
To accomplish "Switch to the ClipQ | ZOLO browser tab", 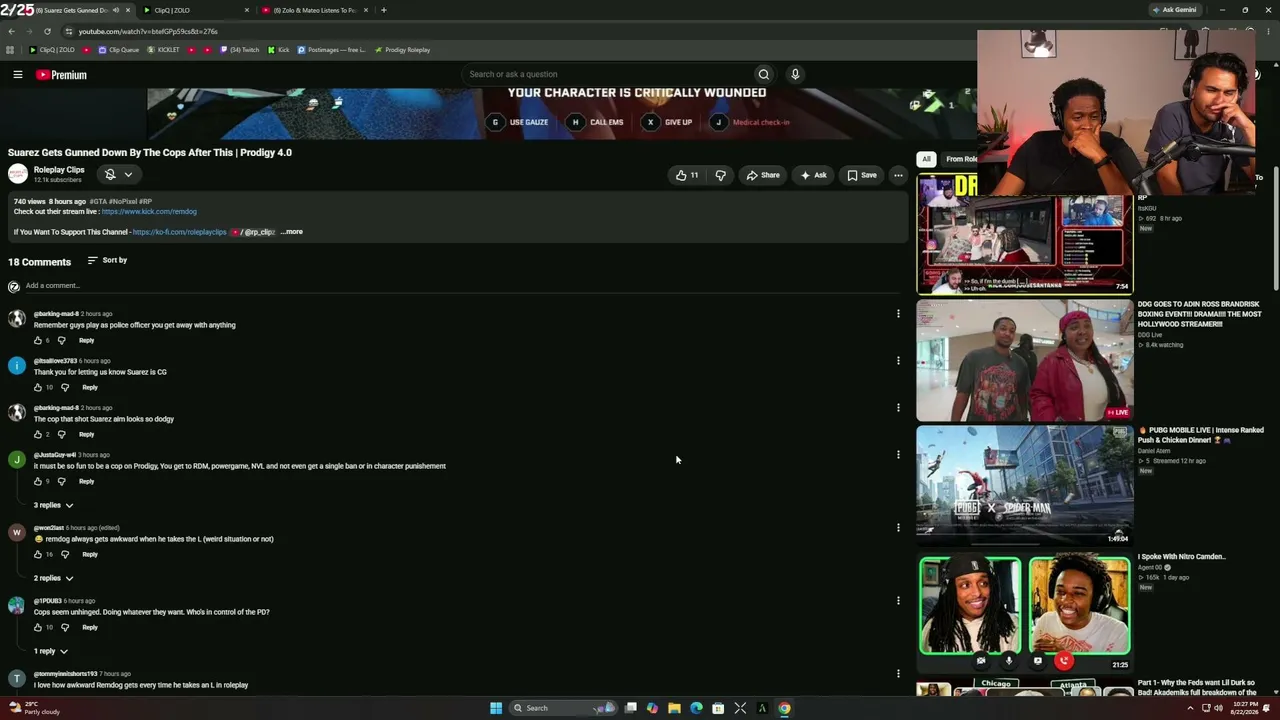I will [x=196, y=10].
